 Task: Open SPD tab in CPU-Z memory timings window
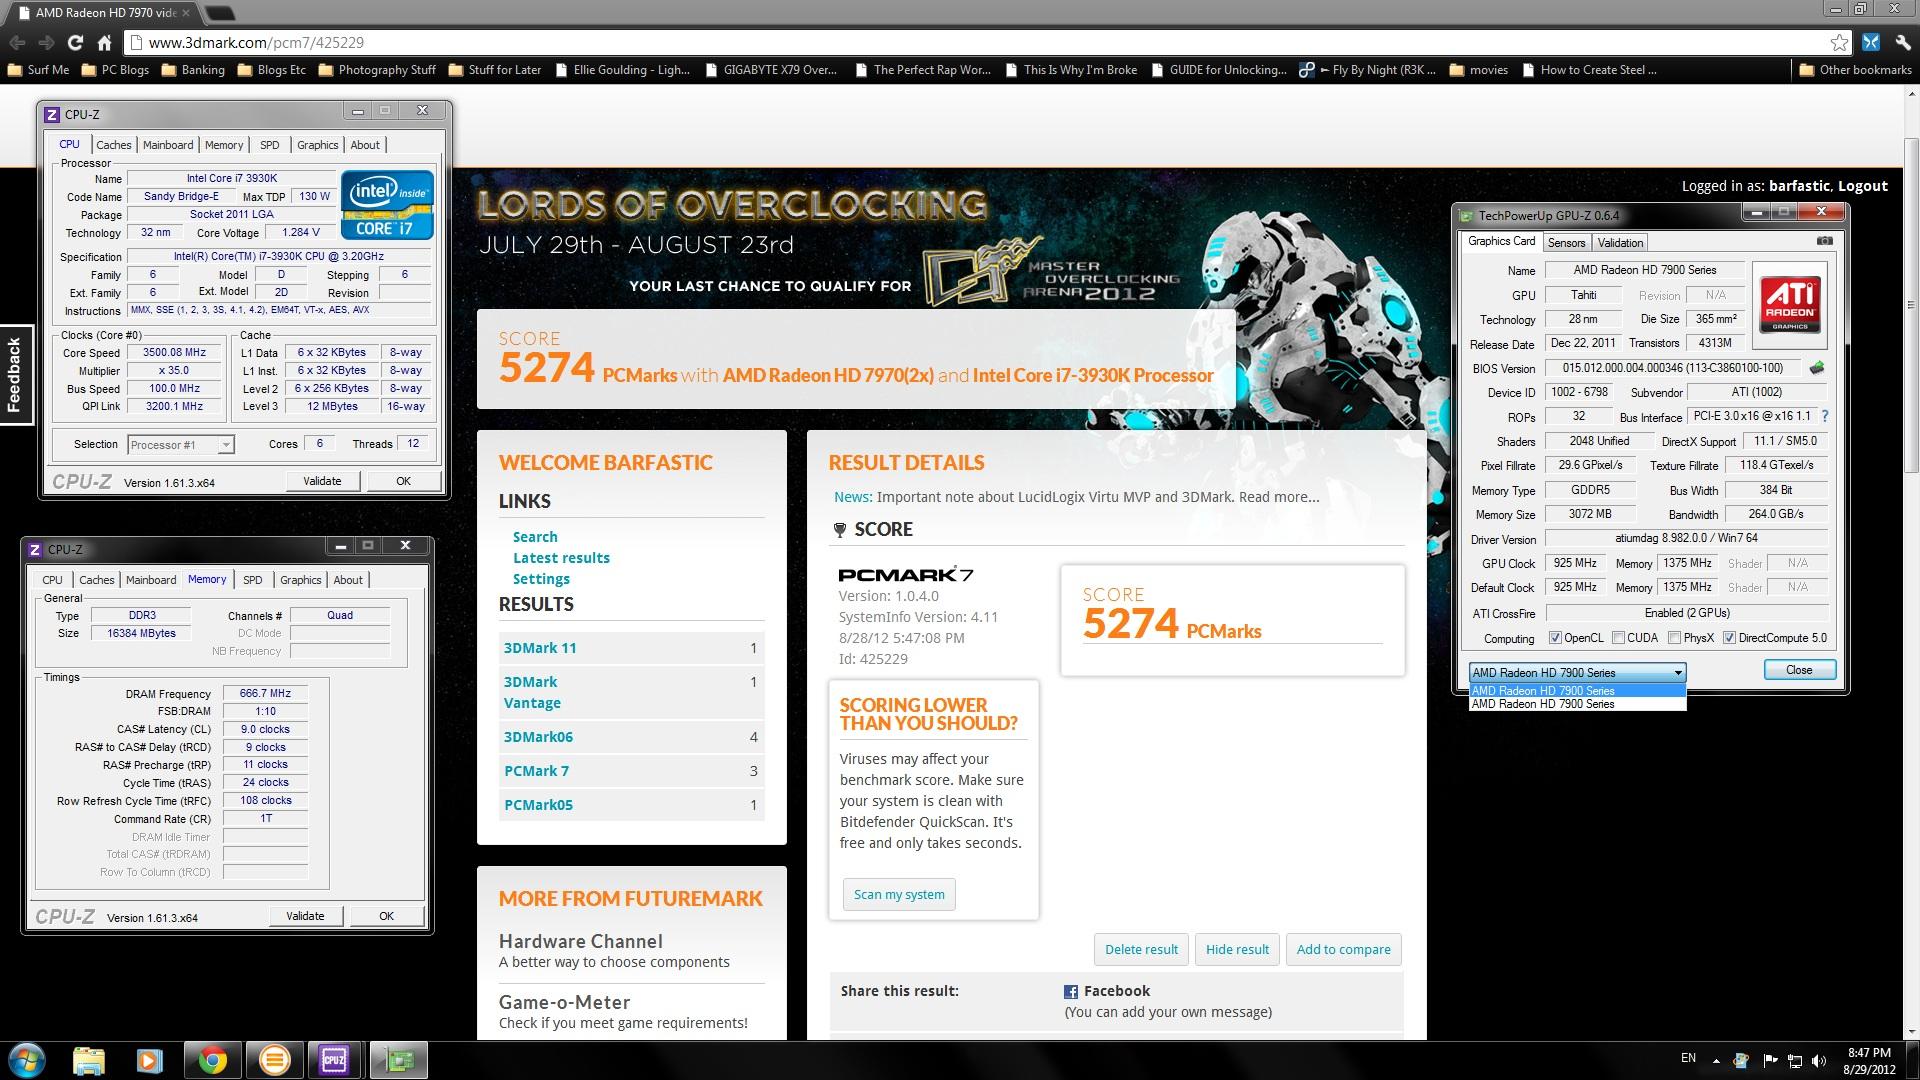(x=252, y=580)
